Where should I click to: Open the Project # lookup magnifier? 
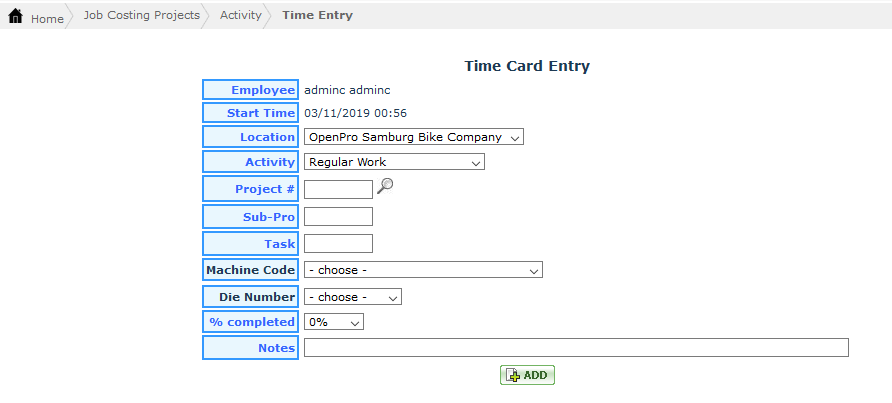(x=385, y=186)
